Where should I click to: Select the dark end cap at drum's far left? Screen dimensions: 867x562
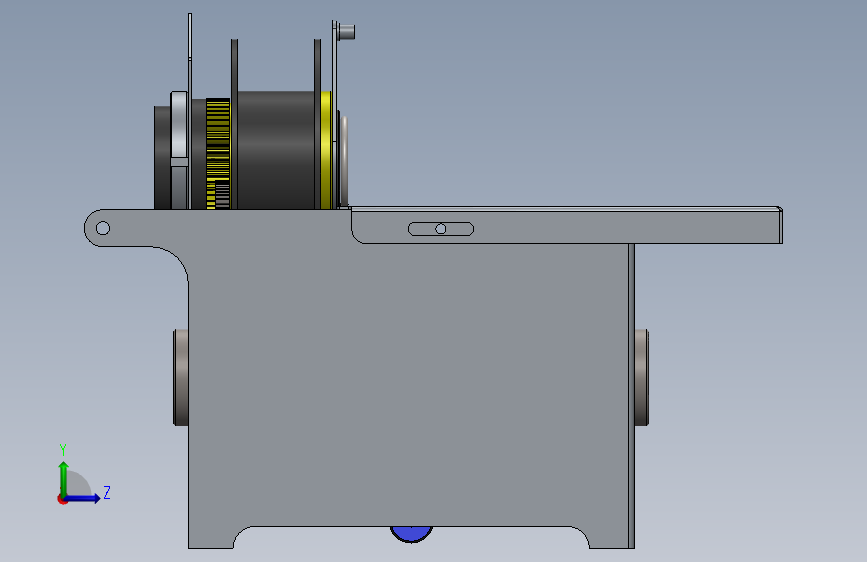point(162,158)
